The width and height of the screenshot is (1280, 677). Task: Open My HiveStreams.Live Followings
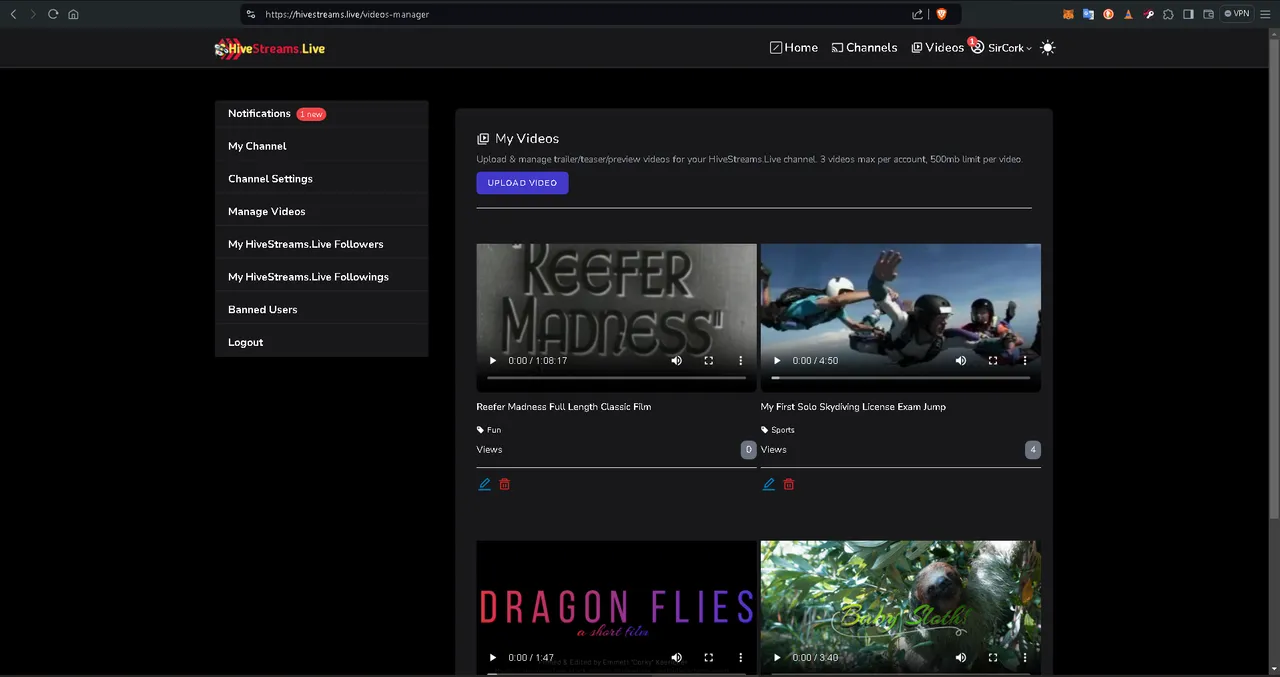pos(321,277)
